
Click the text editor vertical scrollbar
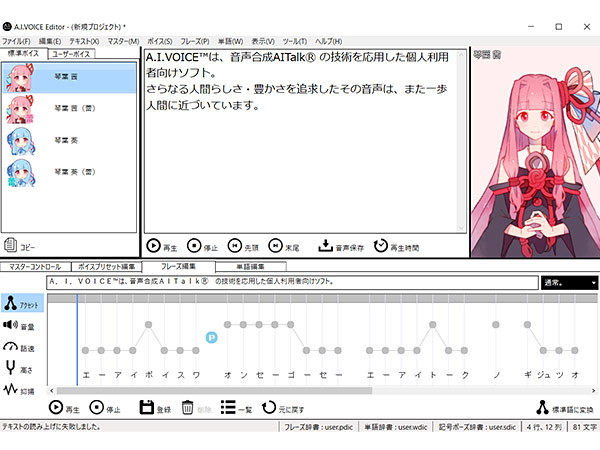(461, 140)
